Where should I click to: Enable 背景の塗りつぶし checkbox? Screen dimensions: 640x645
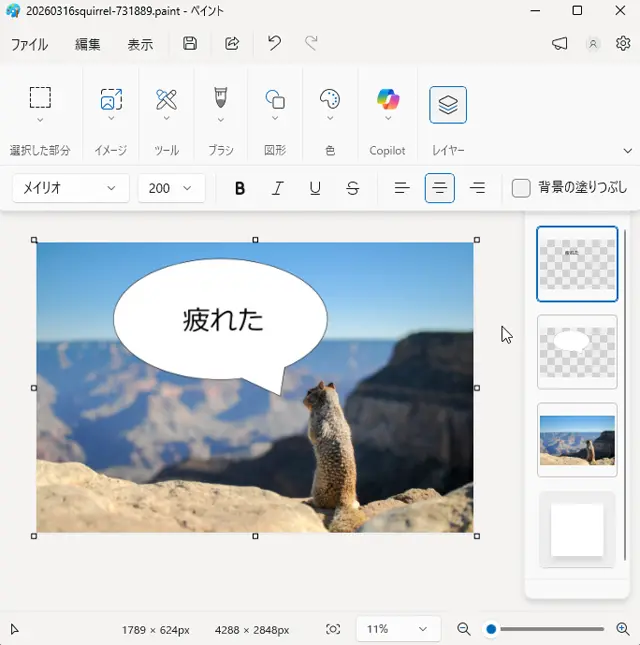click(x=521, y=188)
